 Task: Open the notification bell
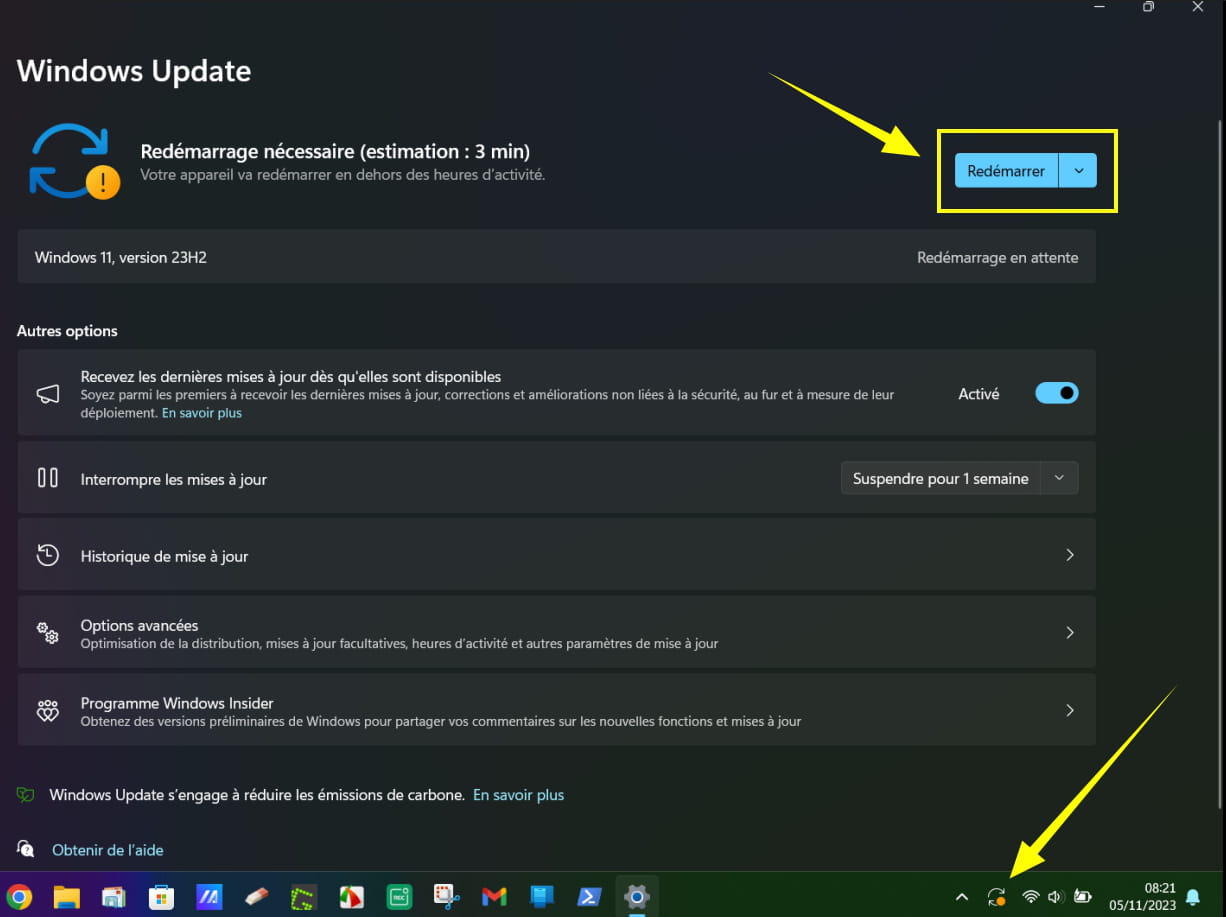point(1193,897)
